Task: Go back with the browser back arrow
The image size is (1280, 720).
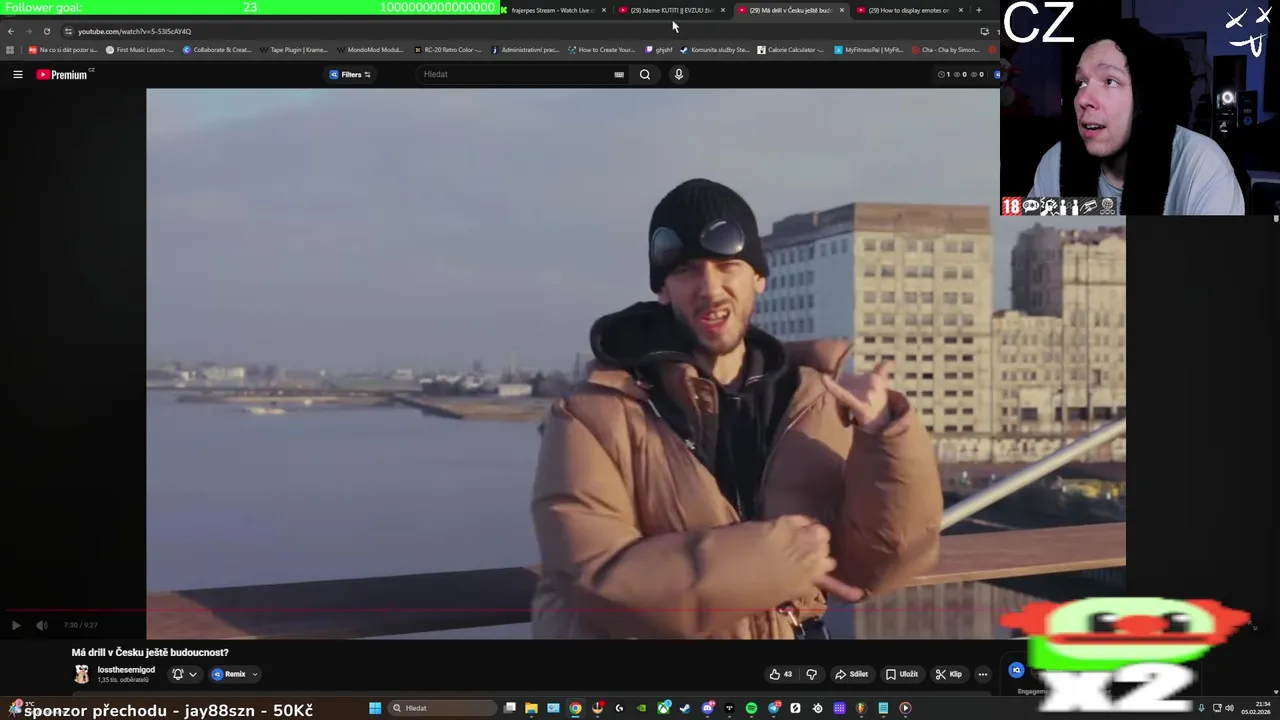Action: tap(11, 31)
